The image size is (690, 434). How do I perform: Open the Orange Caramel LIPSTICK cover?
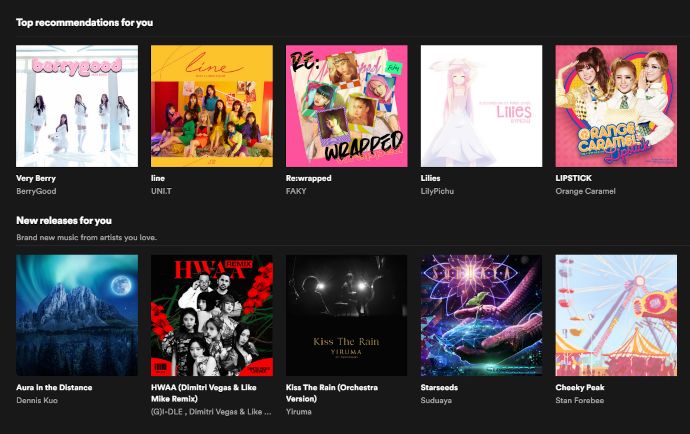point(616,106)
